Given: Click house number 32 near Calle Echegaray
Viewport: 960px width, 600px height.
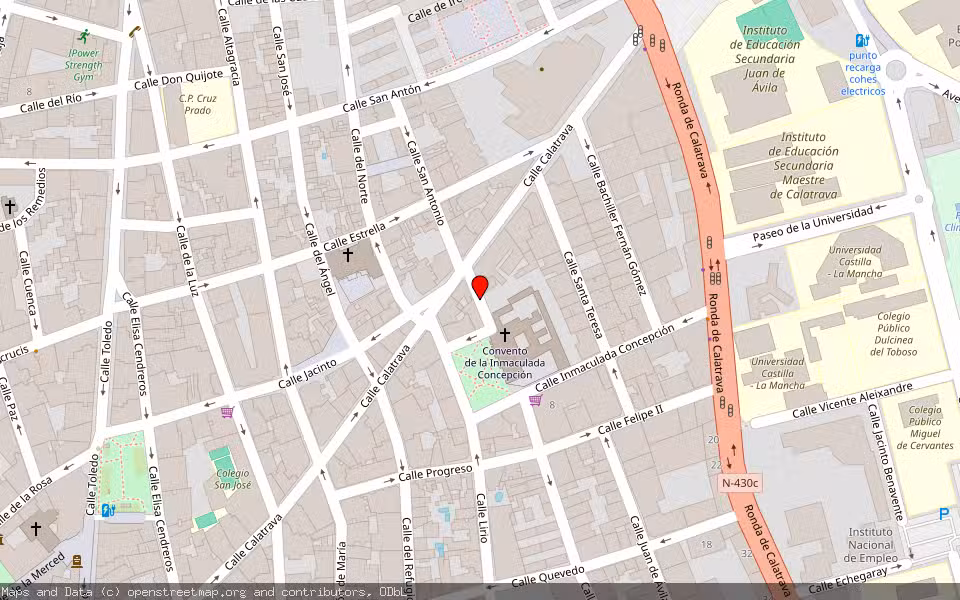Looking at the screenshot, I should pyautogui.click(x=746, y=553).
